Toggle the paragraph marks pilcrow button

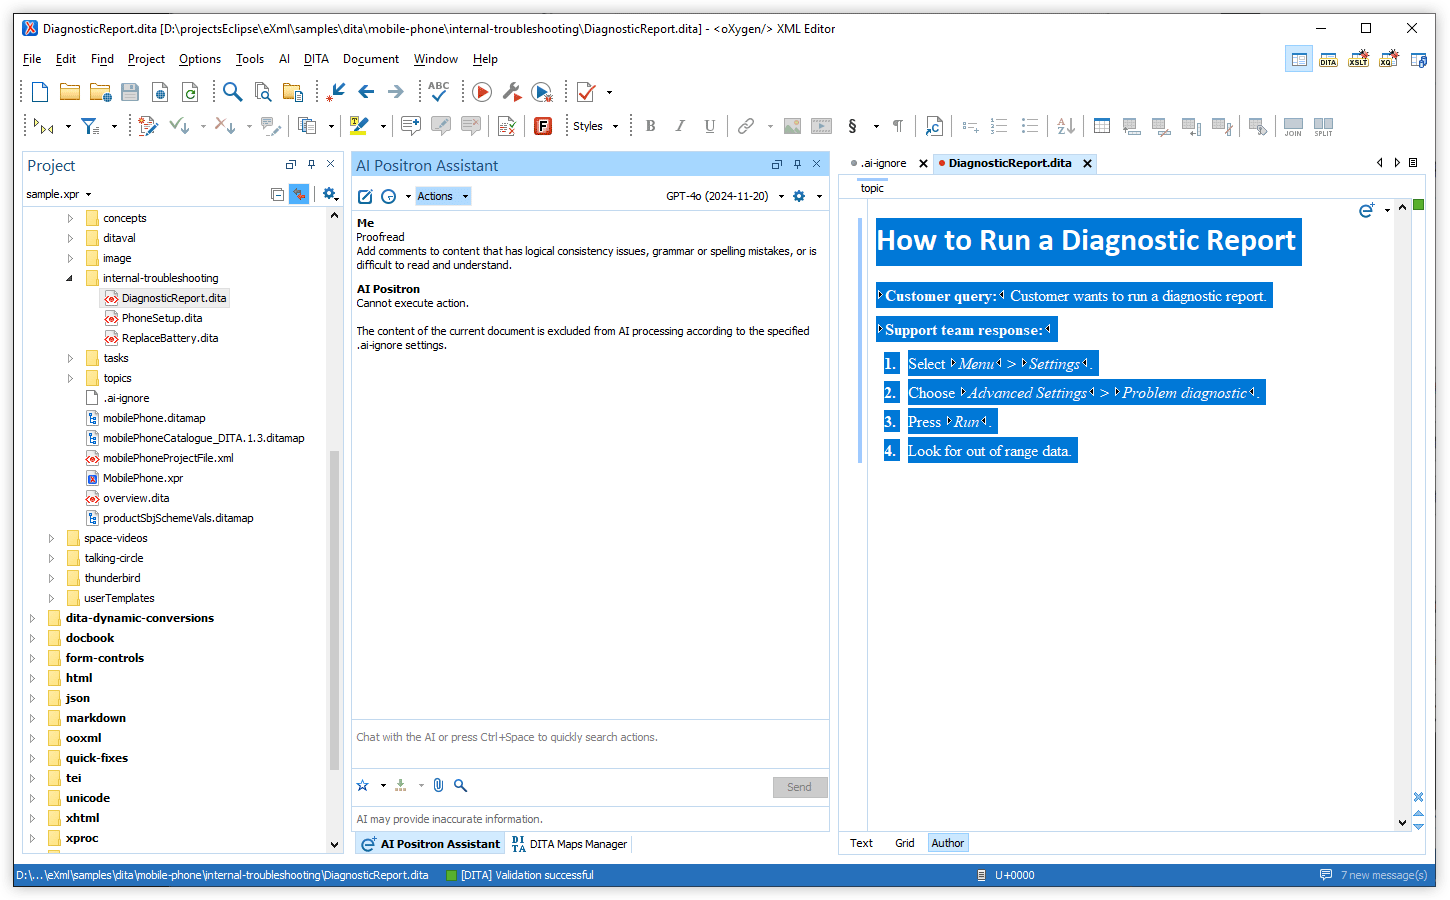click(898, 126)
